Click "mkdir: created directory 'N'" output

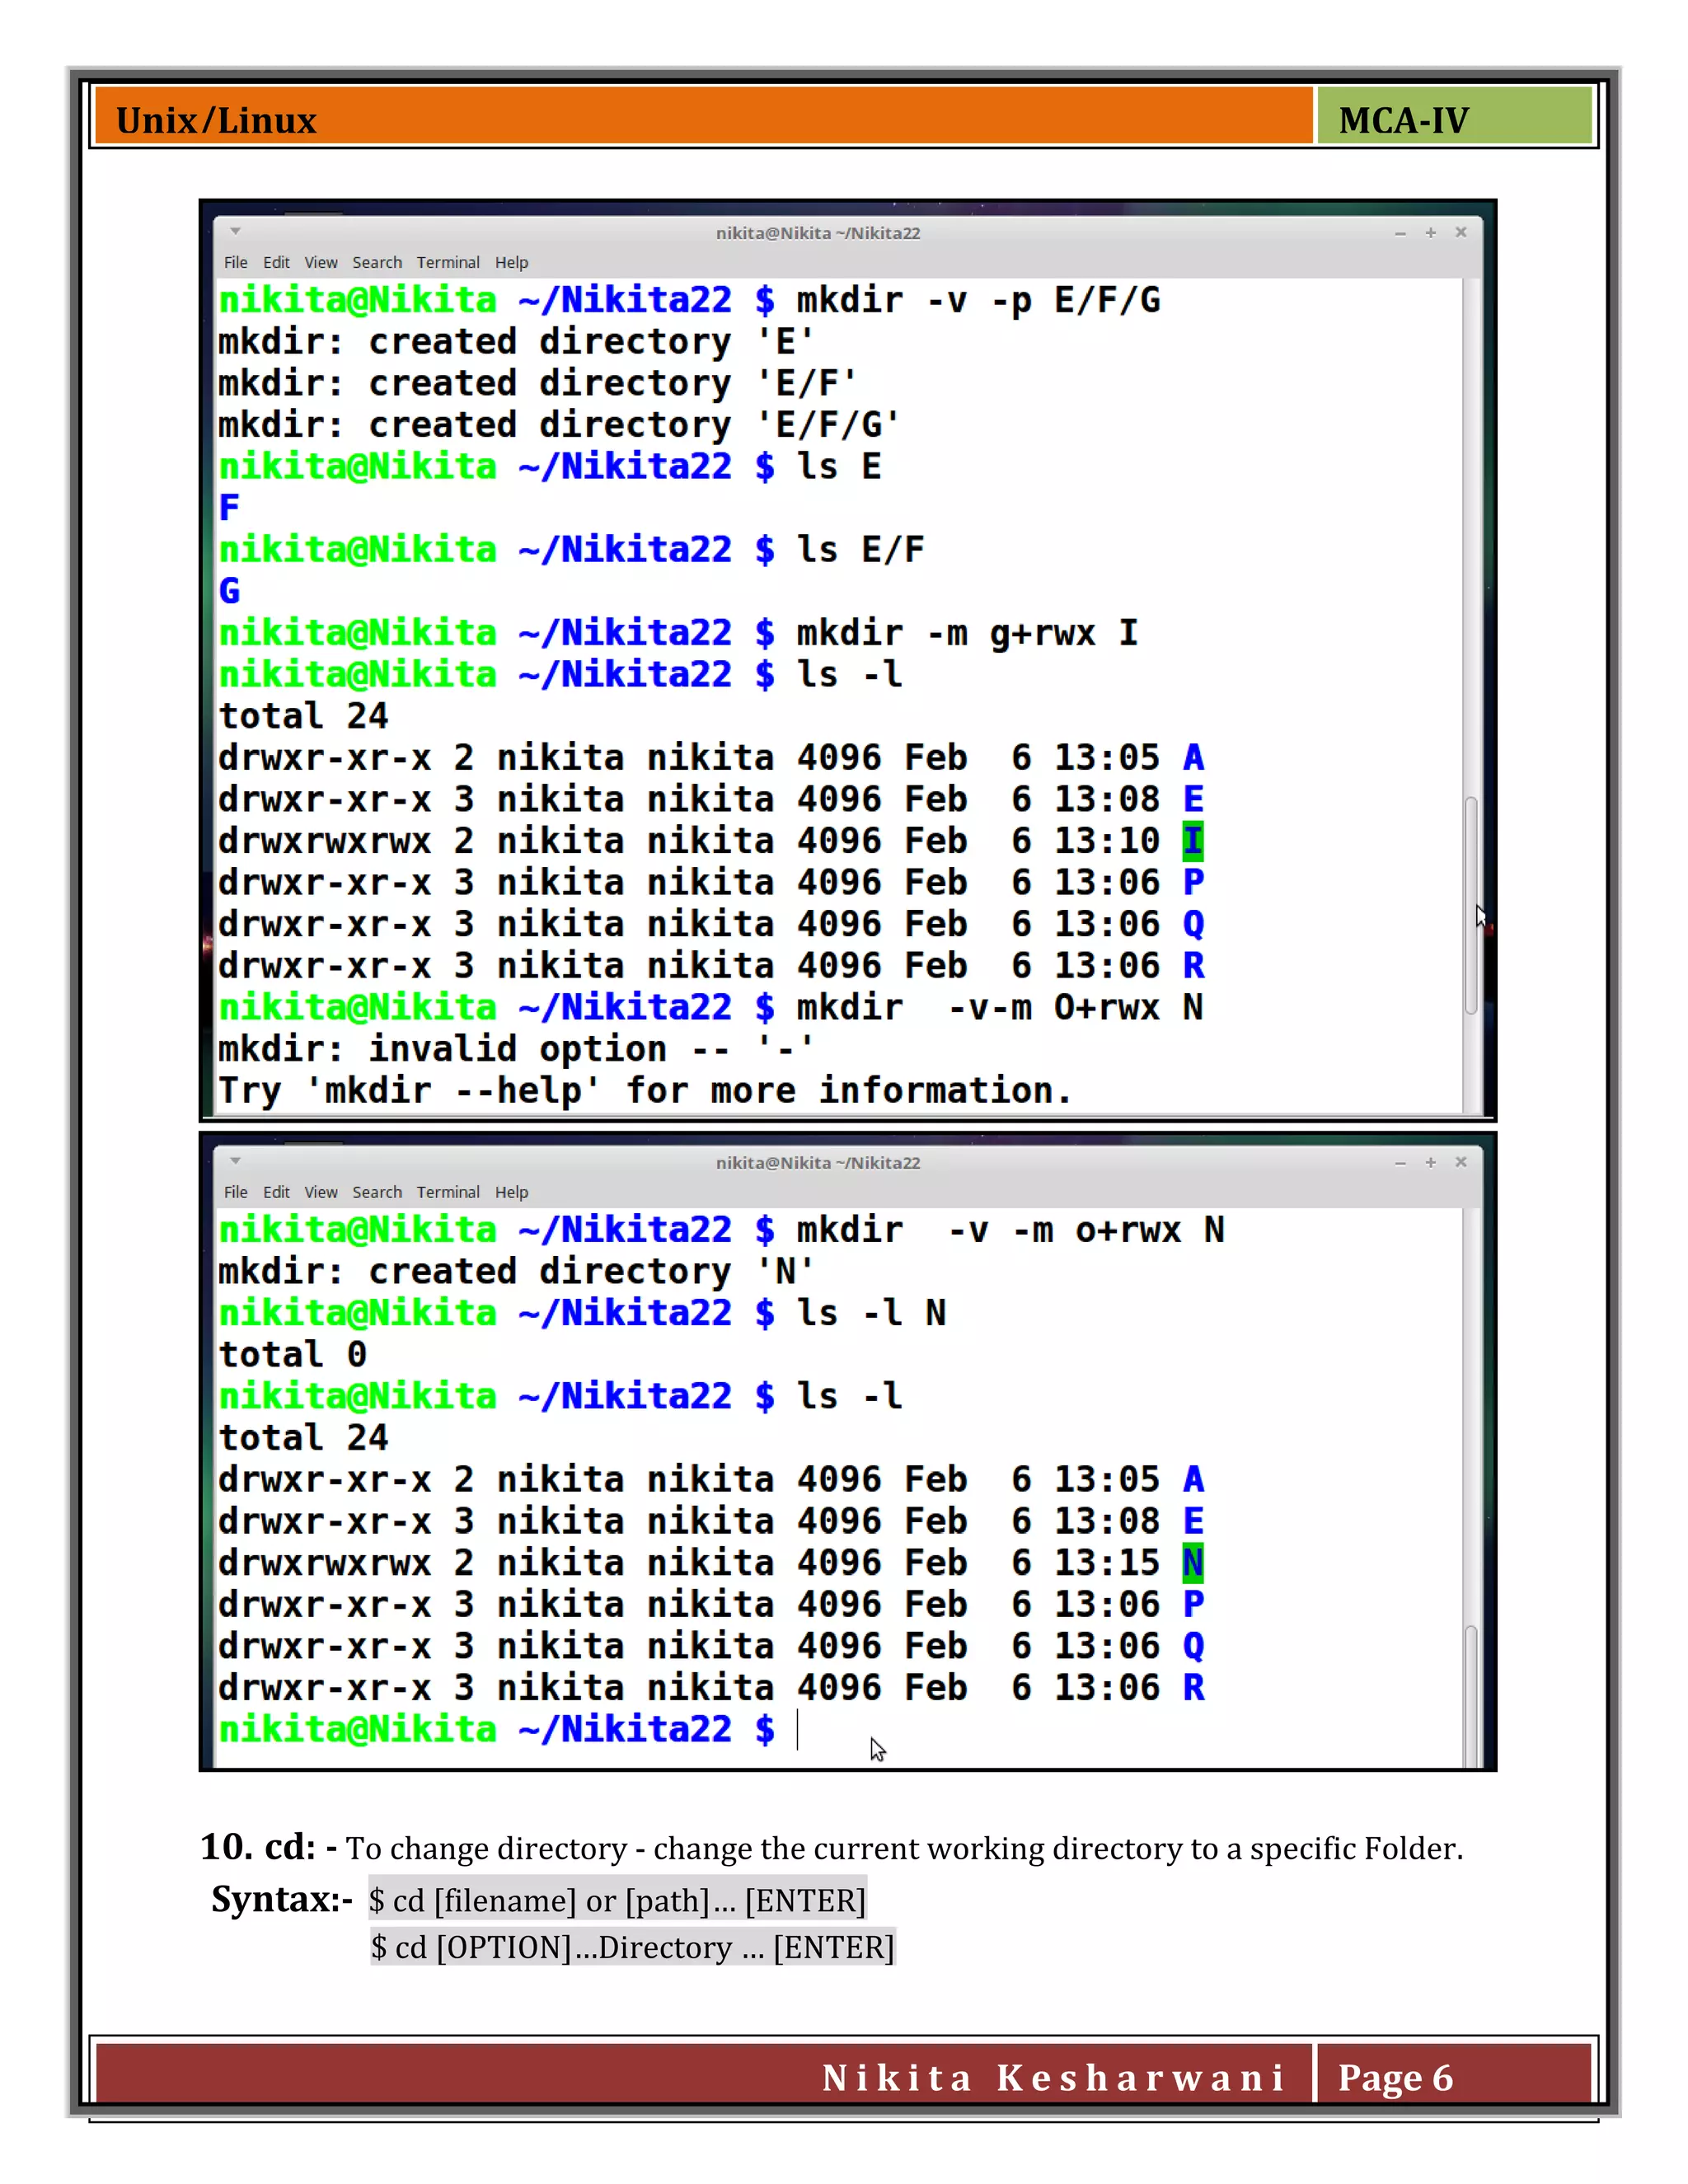tap(516, 1272)
